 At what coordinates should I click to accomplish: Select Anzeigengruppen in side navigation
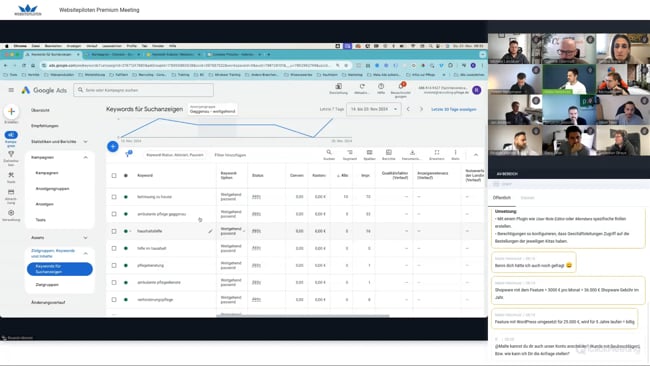[52, 189]
